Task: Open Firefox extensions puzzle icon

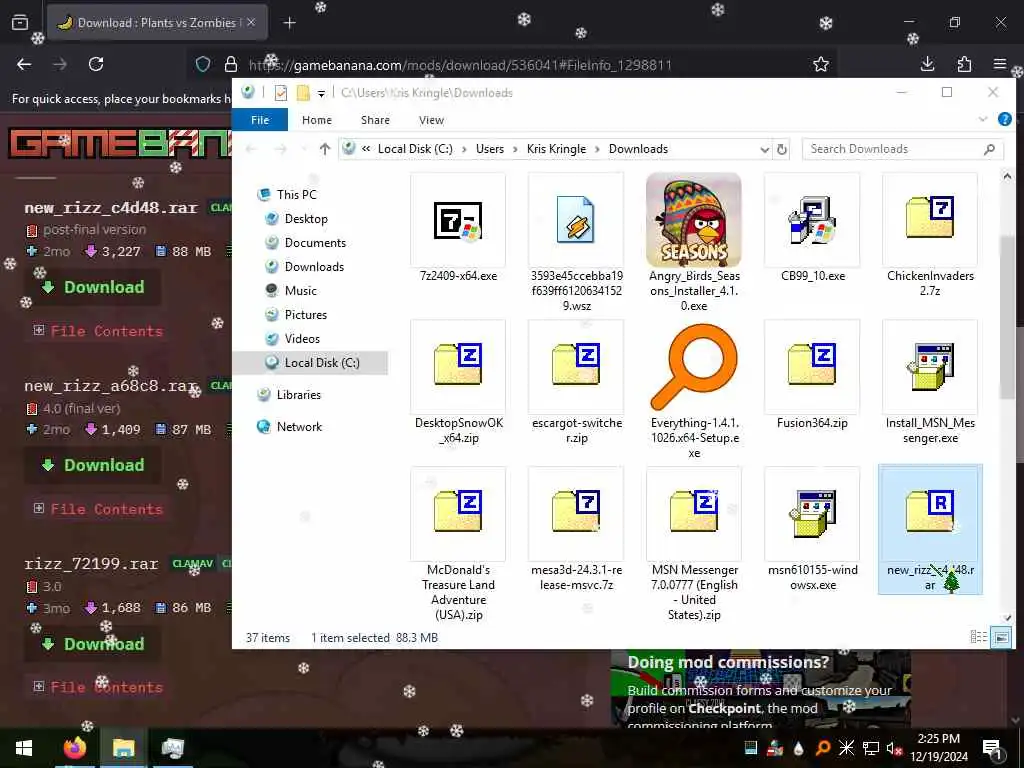Action: pos(964,64)
